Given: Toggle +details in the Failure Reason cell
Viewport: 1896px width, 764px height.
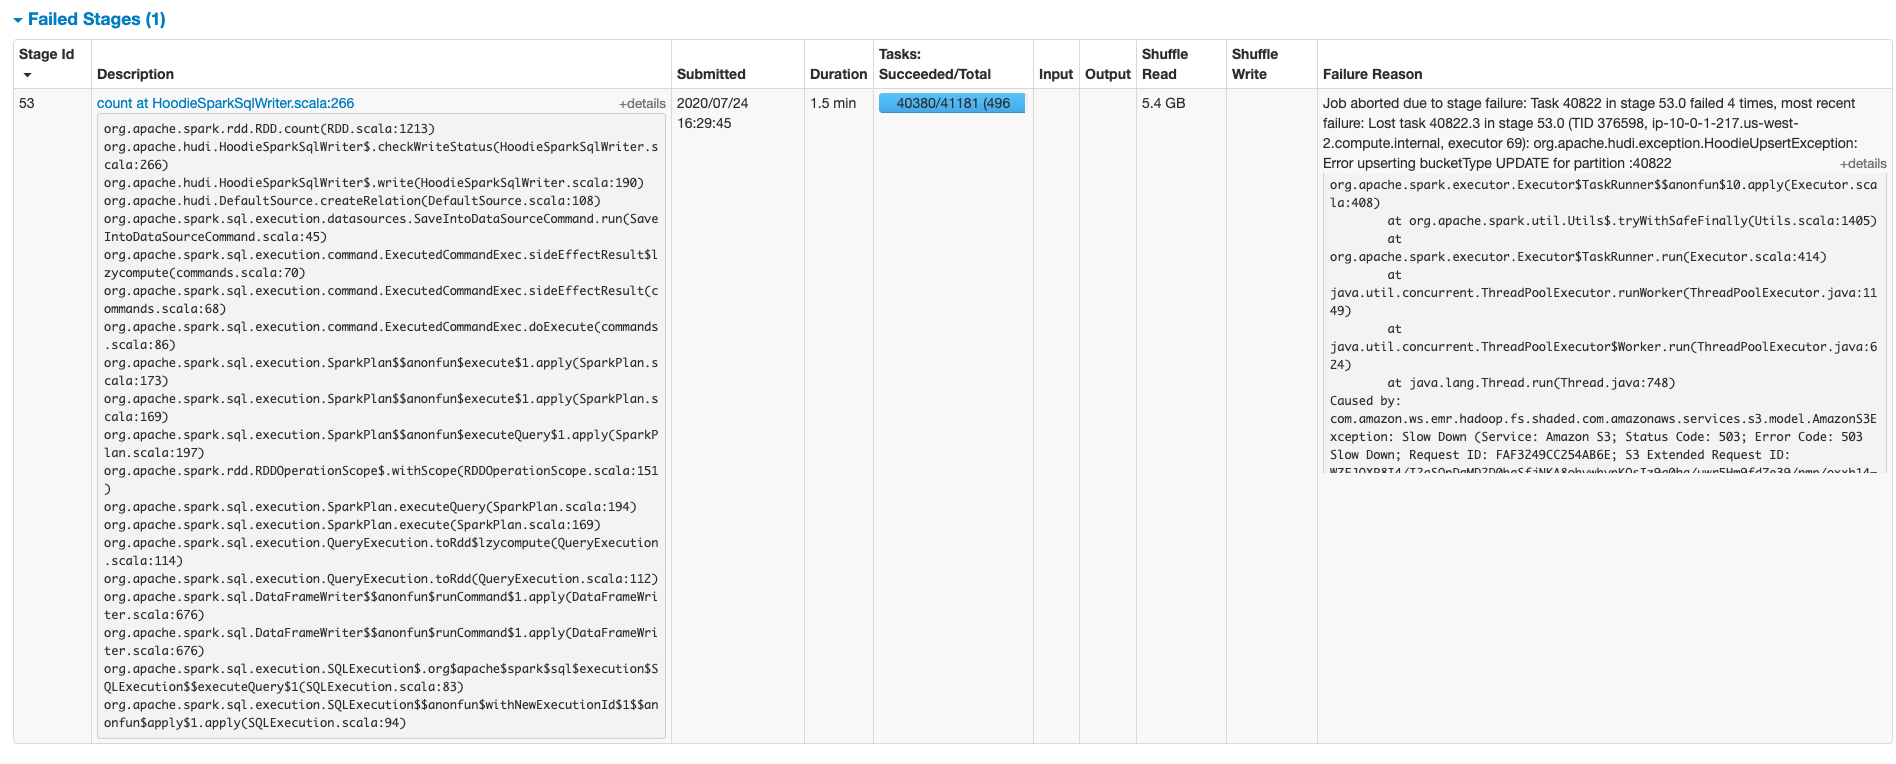Looking at the screenshot, I should [1863, 164].
